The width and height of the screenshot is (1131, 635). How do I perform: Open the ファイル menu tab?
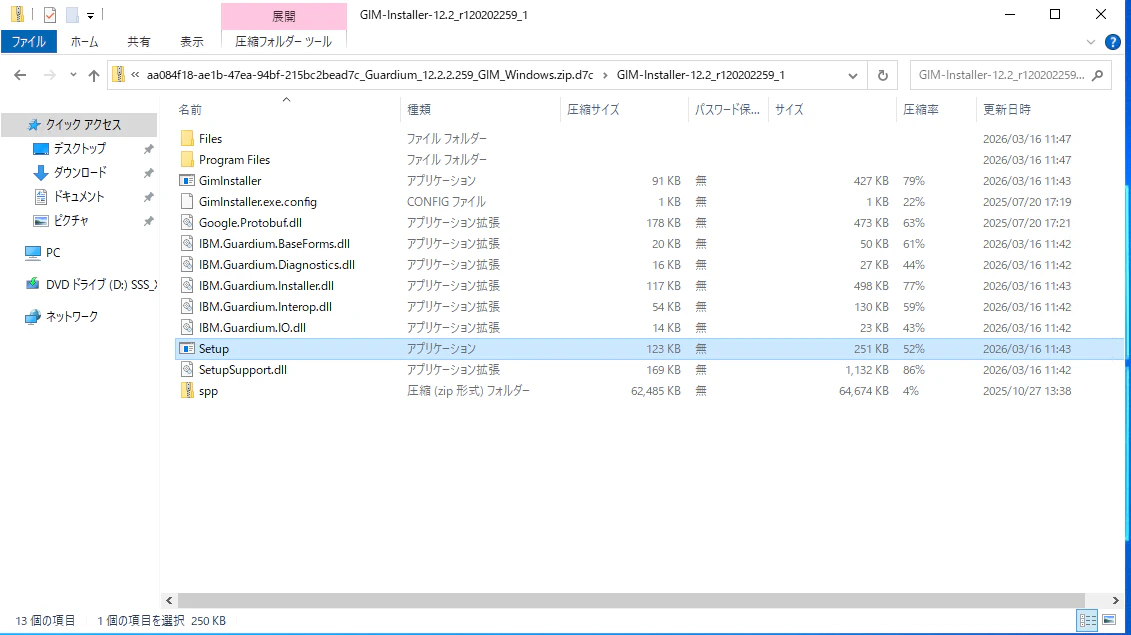pyautogui.click(x=29, y=42)
